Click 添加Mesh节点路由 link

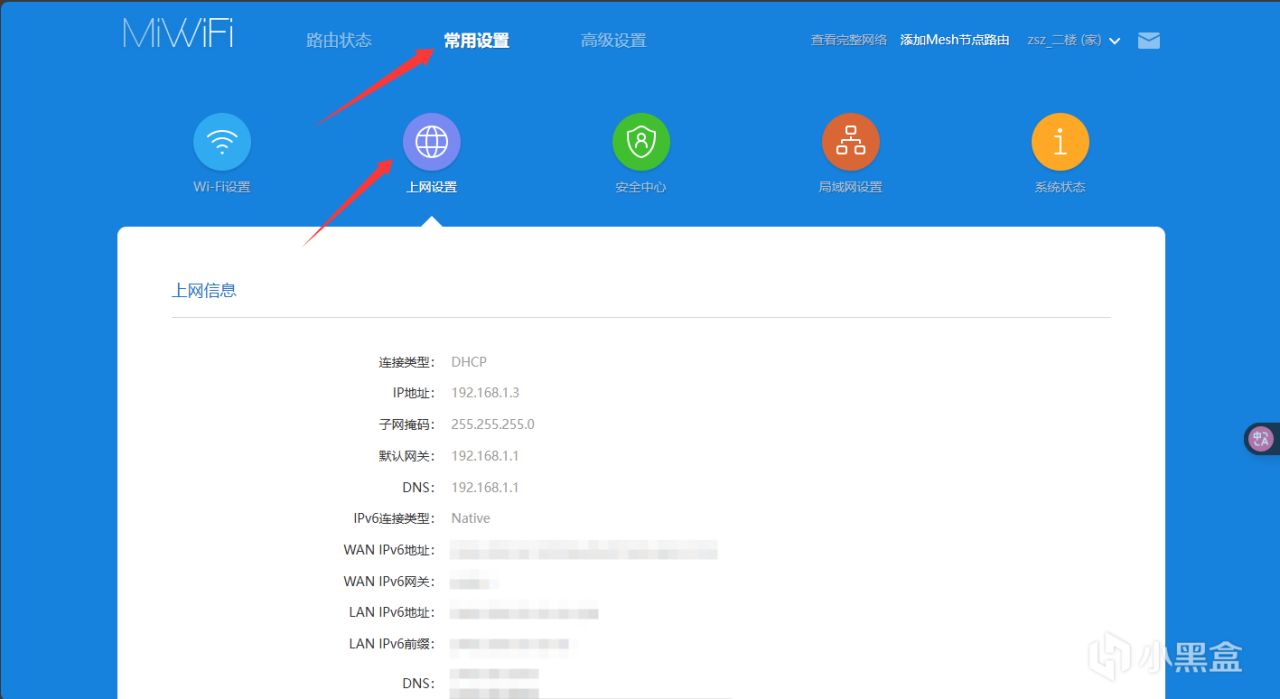[x=955, y=41]
